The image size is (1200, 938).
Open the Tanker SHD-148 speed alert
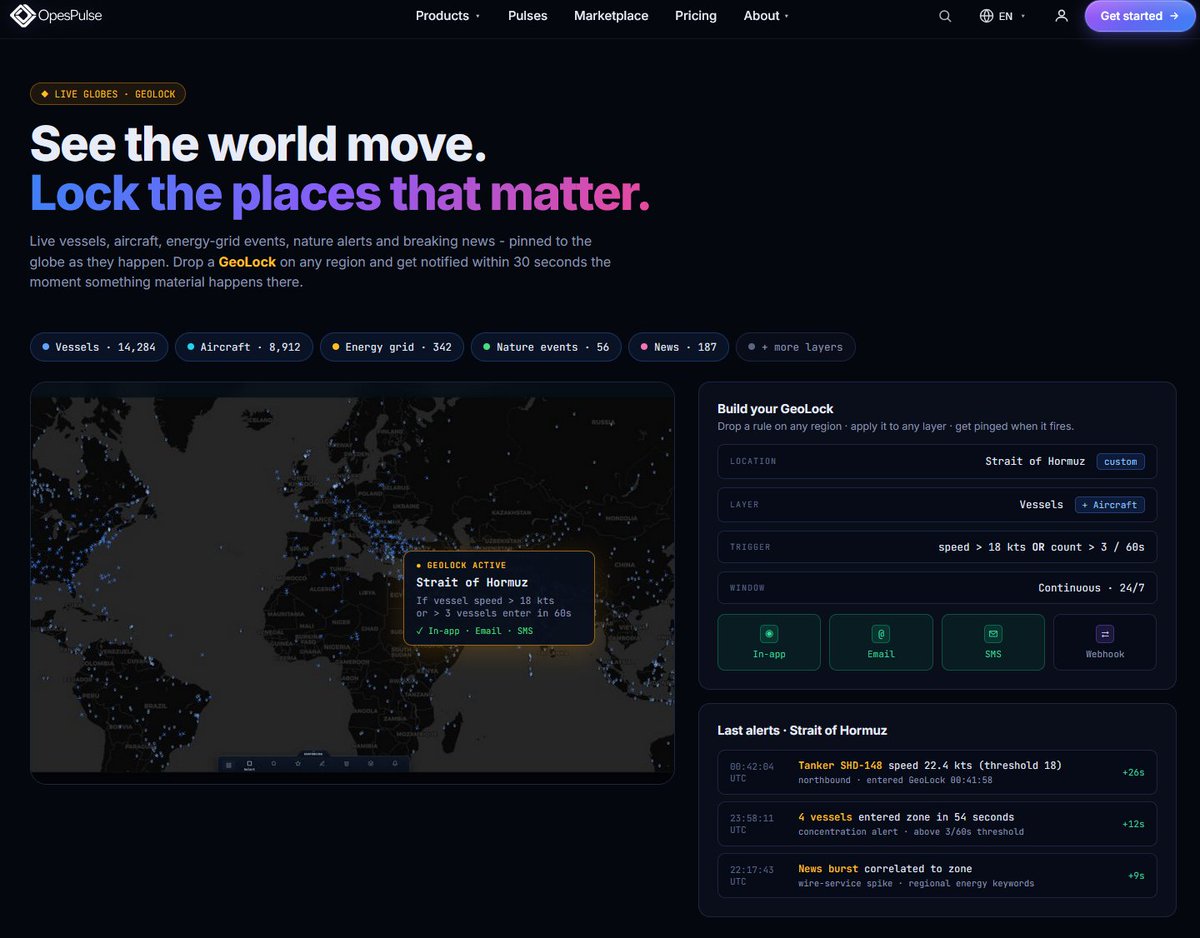[937, 772]
